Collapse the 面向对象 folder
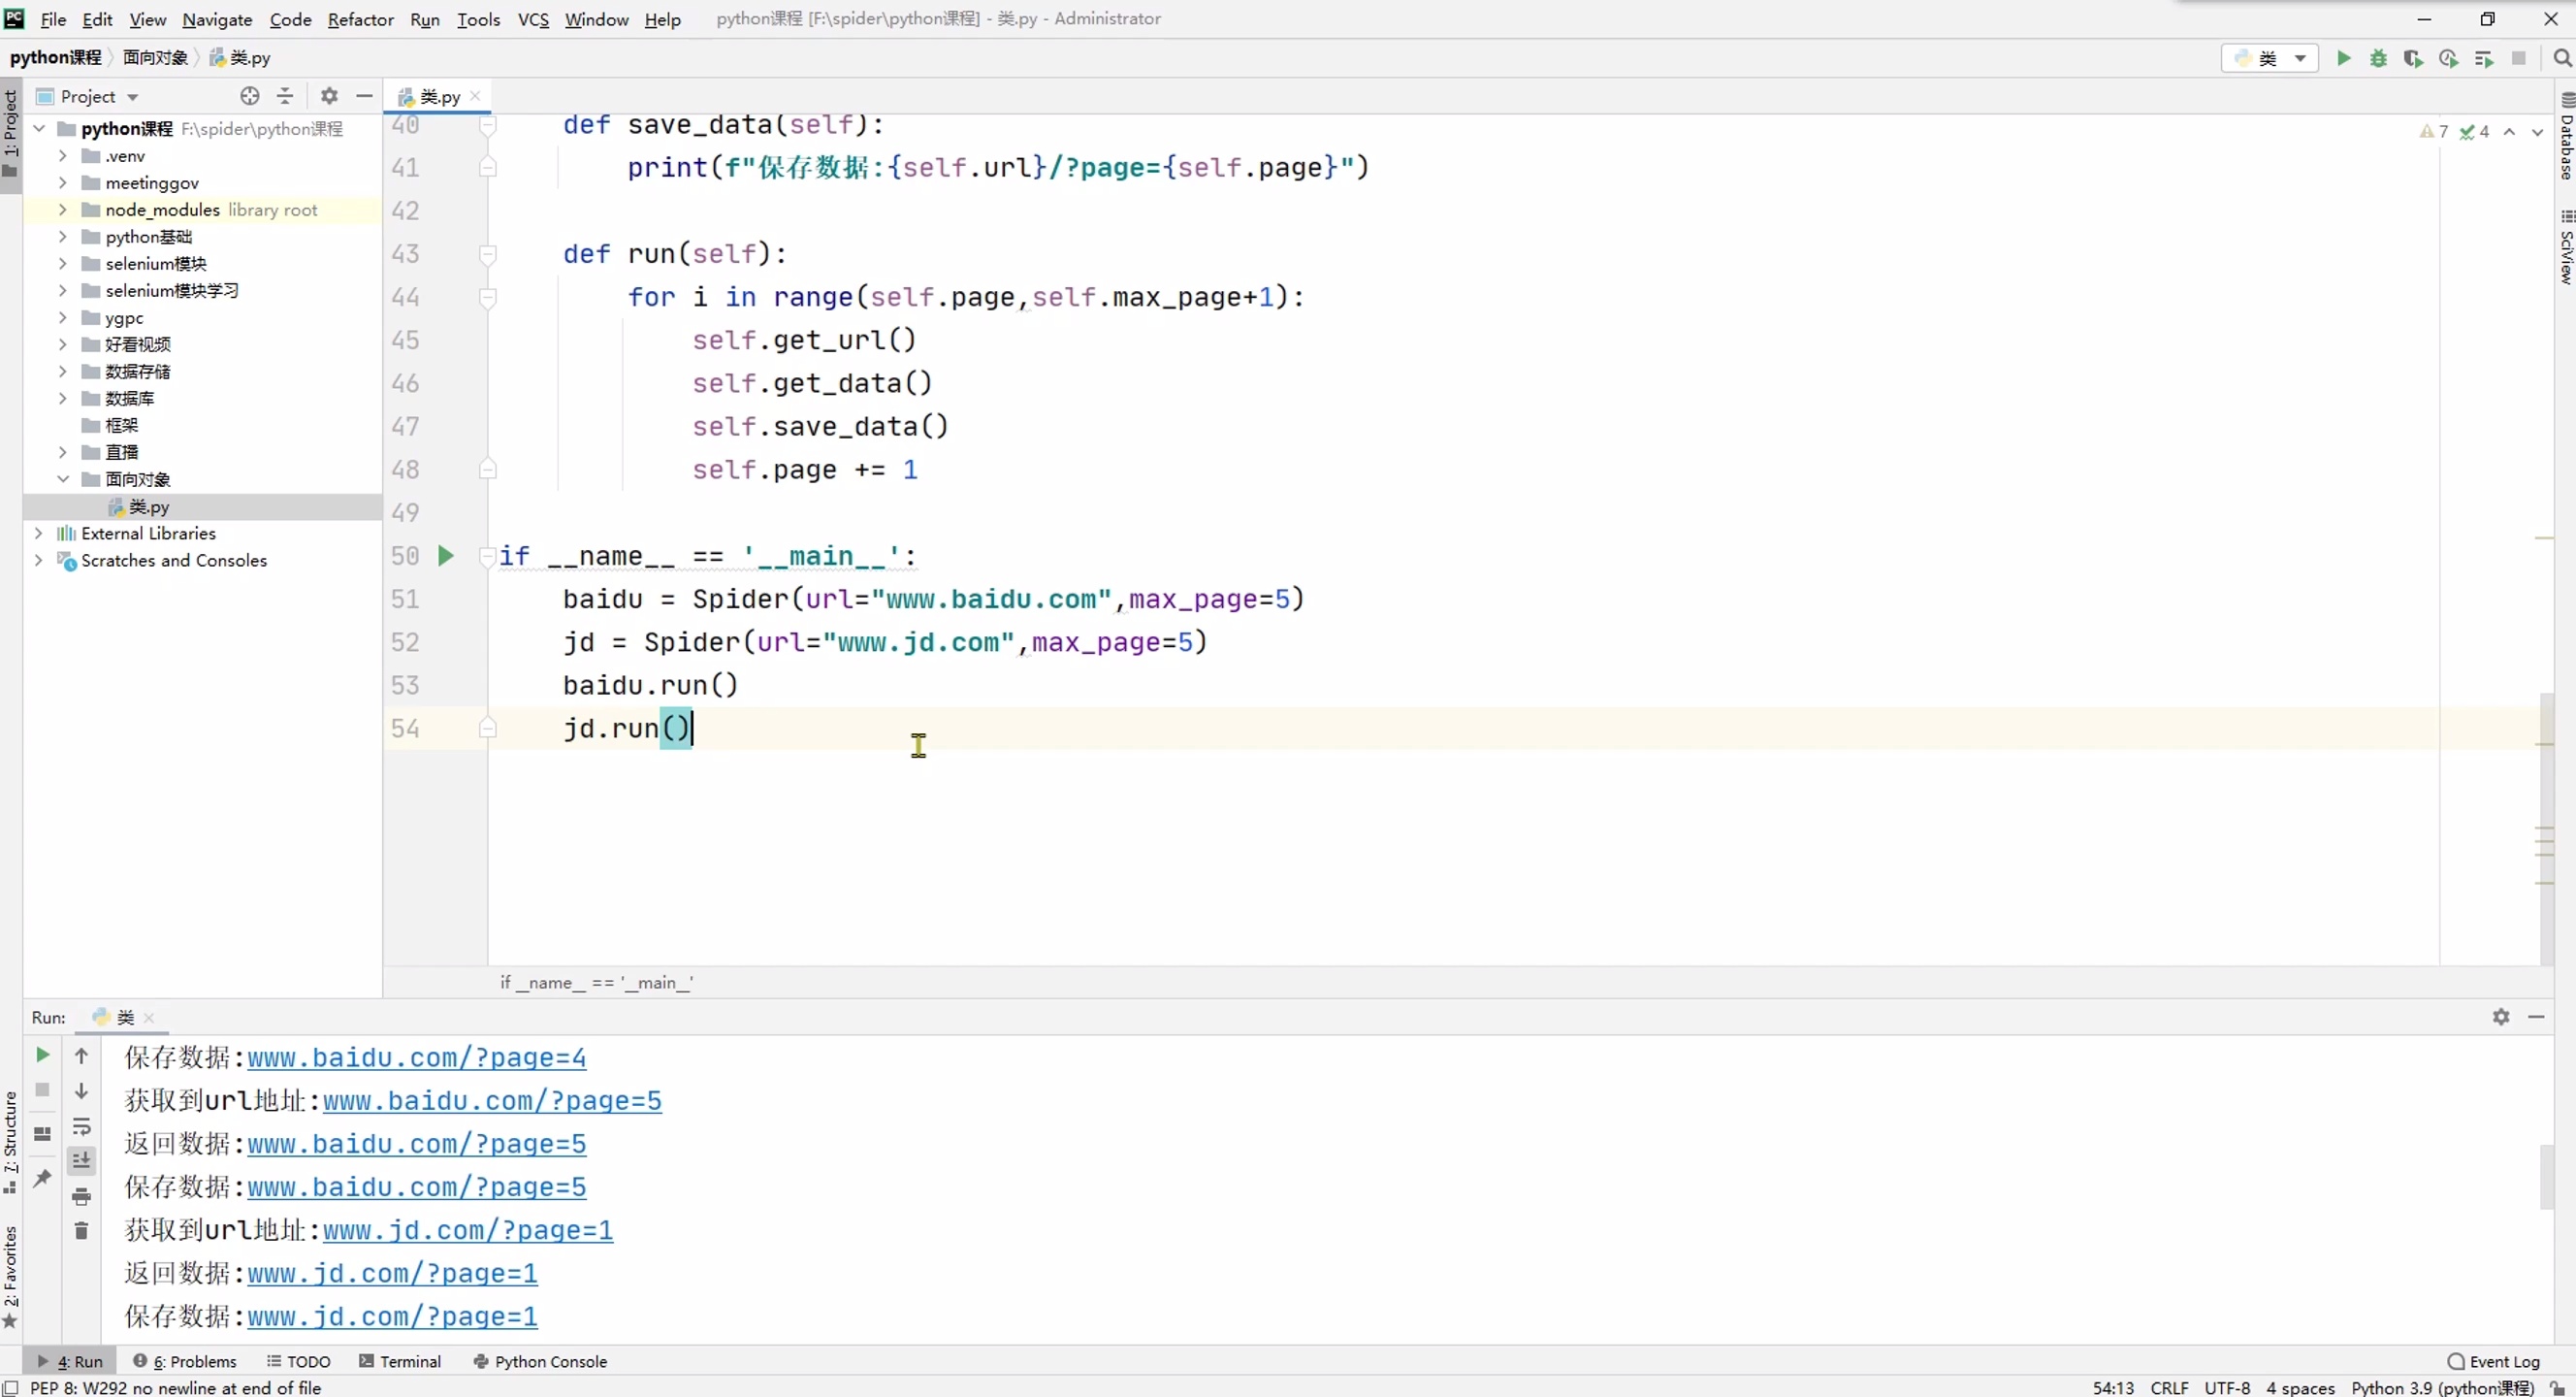Viewport: 2576px width, 1397px height. [62, 479]
